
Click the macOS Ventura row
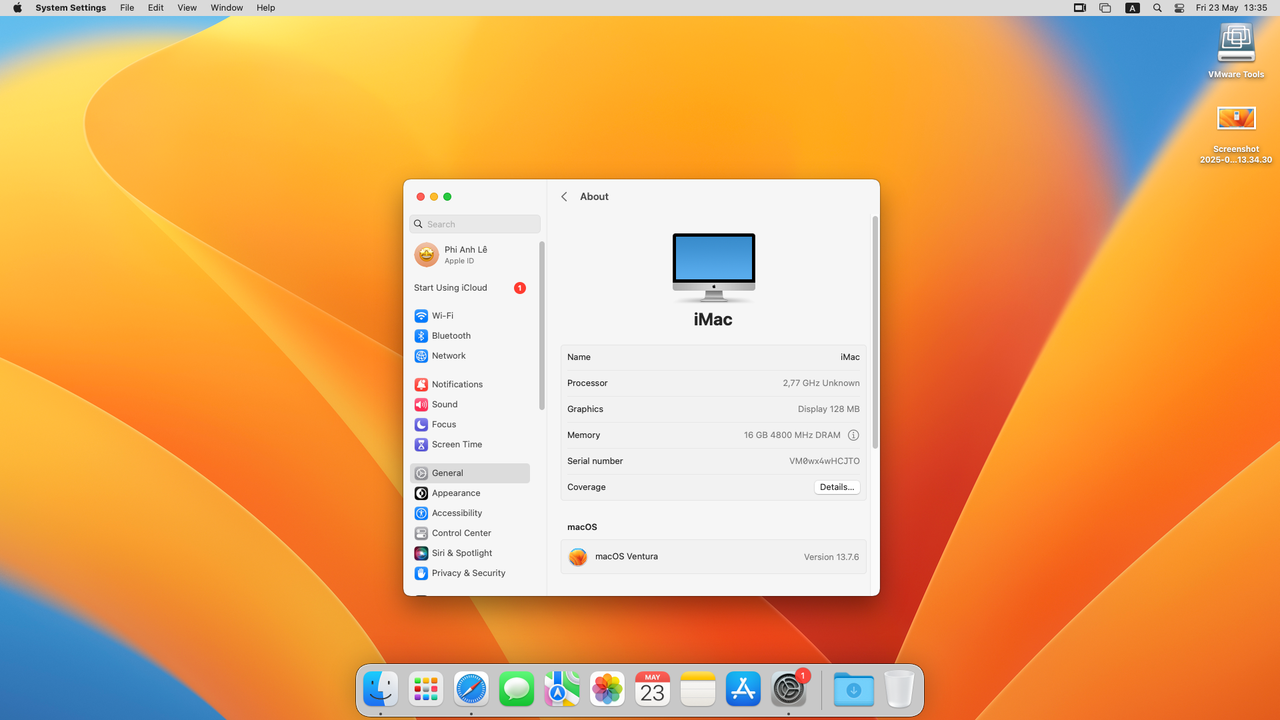pos(714,557)
